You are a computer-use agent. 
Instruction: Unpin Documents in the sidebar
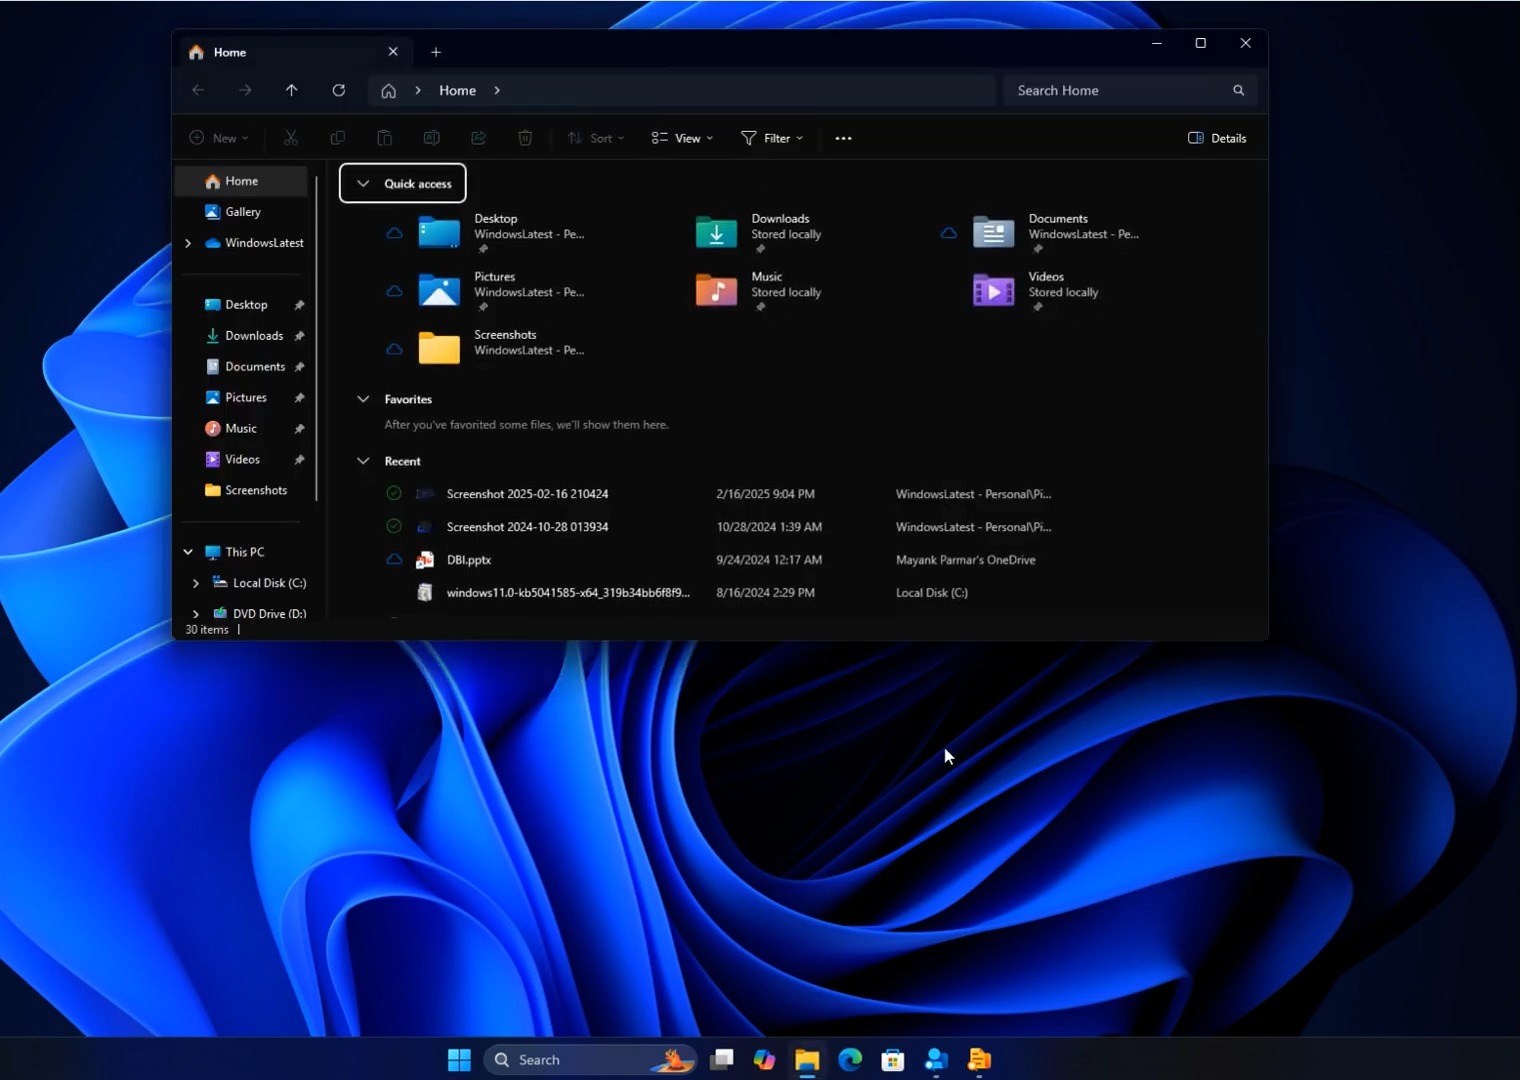pyautogui.click(x=299, y=367)
